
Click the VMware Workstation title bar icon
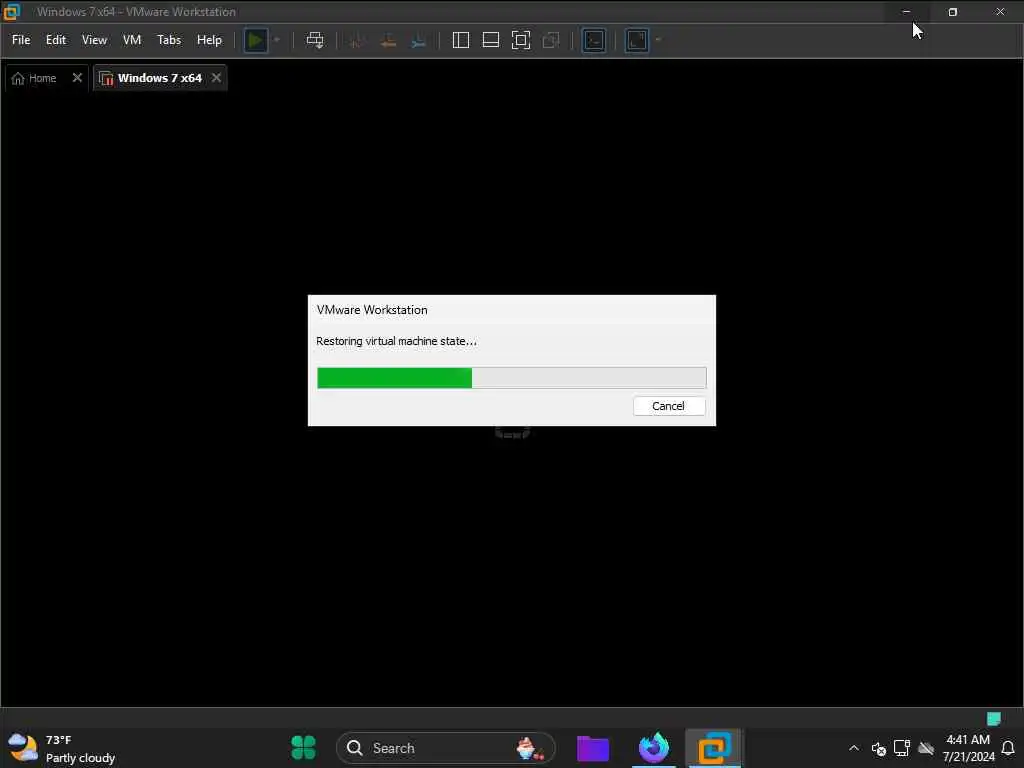click(x=12, y=12)
